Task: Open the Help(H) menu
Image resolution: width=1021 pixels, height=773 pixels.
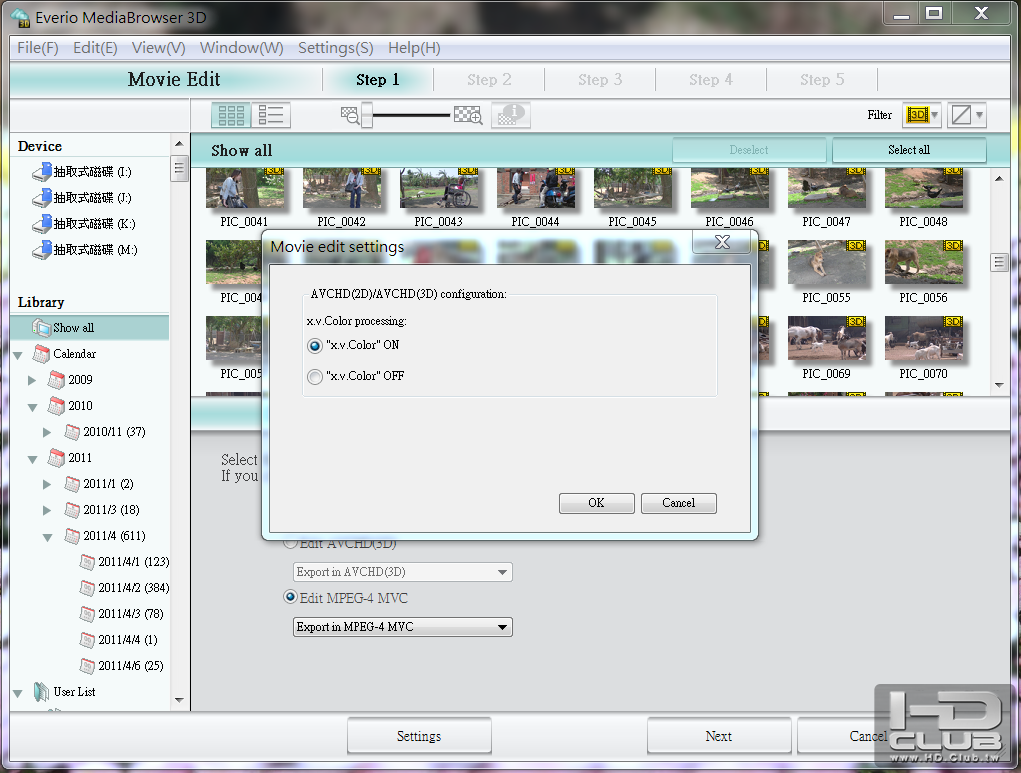Action: [x=414, y=48]
